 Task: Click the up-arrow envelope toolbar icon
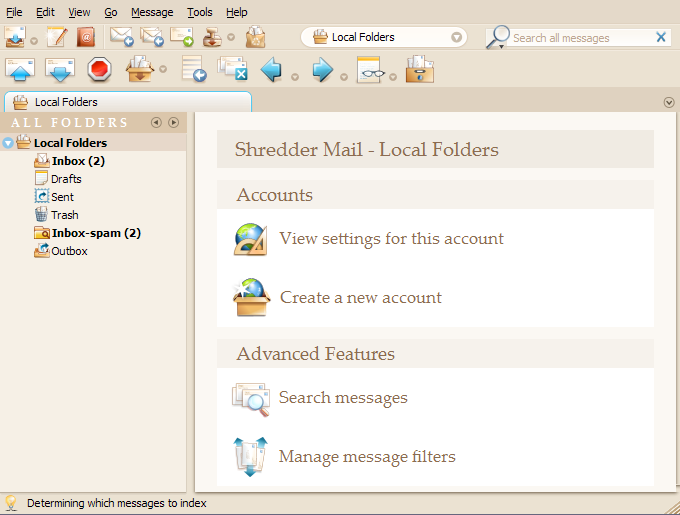tap(20, 69)
